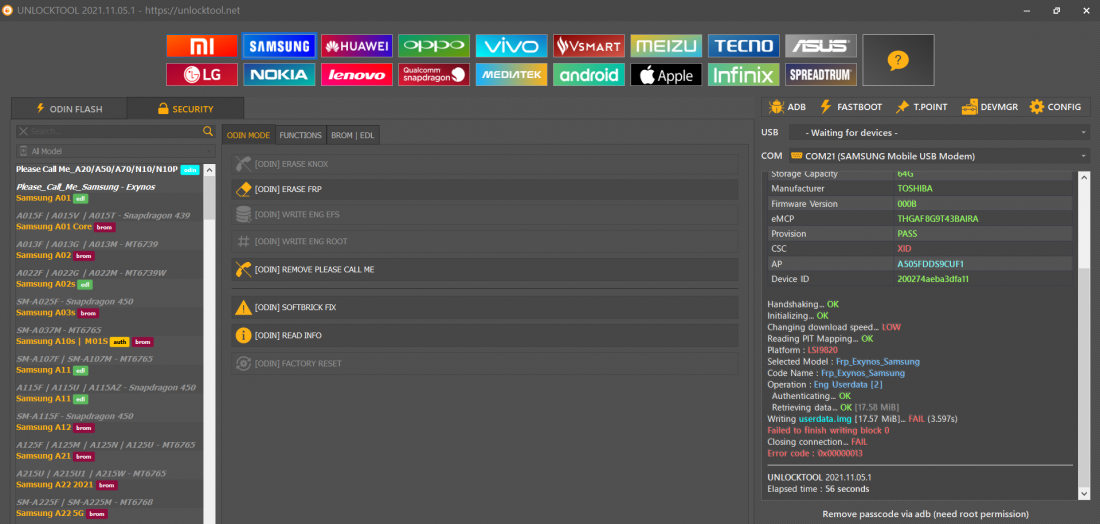The height and width of the screenshot is (524, 1100).
Task: Click [ODIN] REMOVE PLEASE CALL ME
Action: [485, 269]
